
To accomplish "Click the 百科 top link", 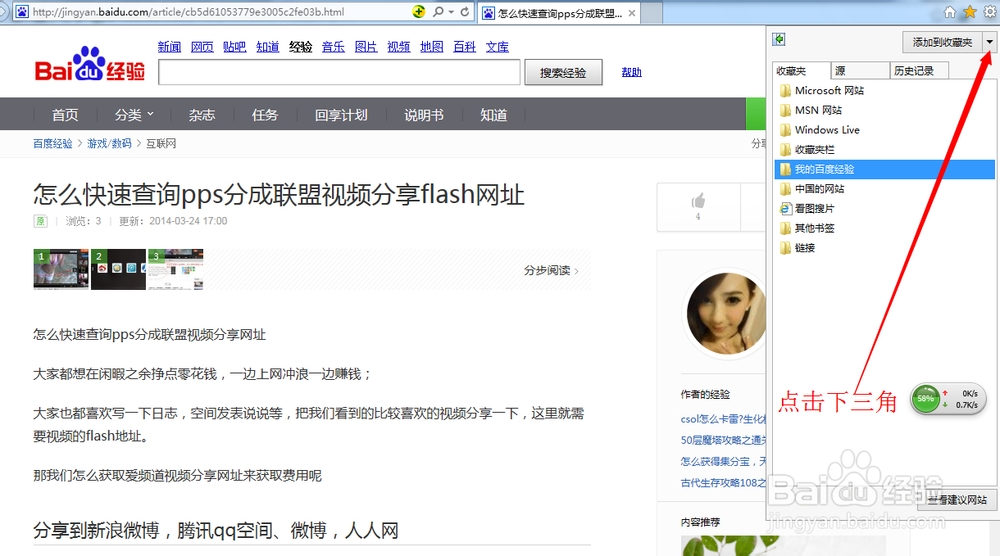I will coord(464,47).
